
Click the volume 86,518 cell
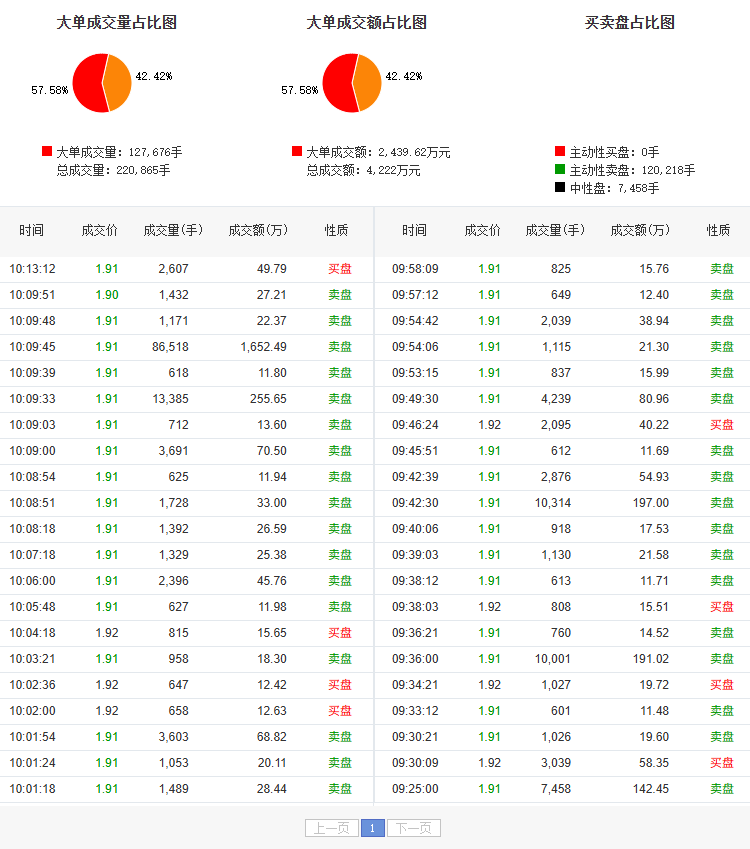(170, 347)
